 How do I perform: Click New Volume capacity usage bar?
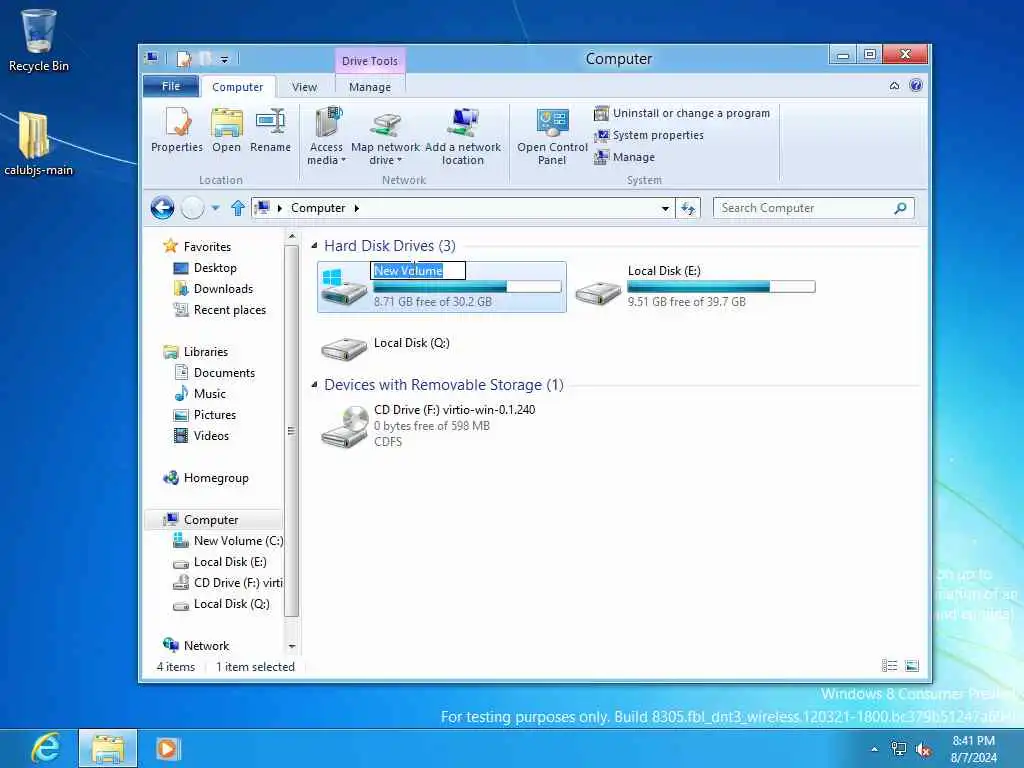(467, 287)
